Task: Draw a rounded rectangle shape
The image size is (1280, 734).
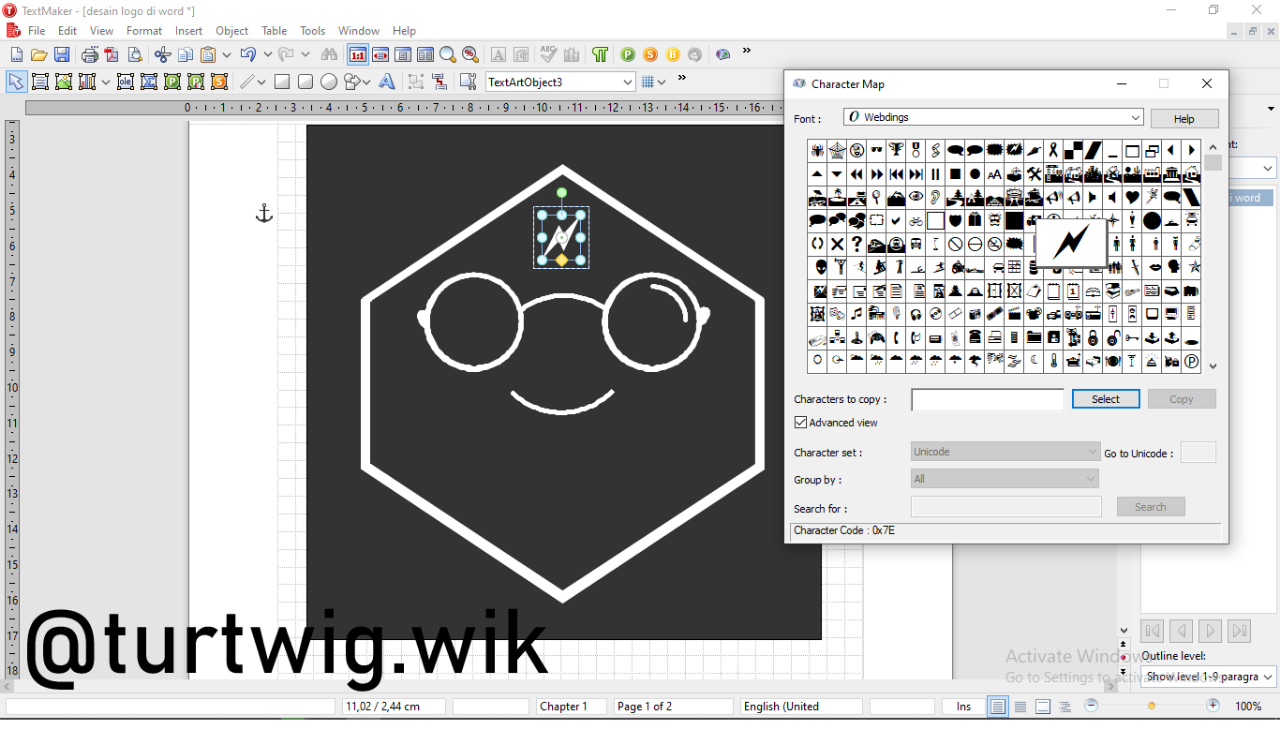Action: tap(305, 82)
